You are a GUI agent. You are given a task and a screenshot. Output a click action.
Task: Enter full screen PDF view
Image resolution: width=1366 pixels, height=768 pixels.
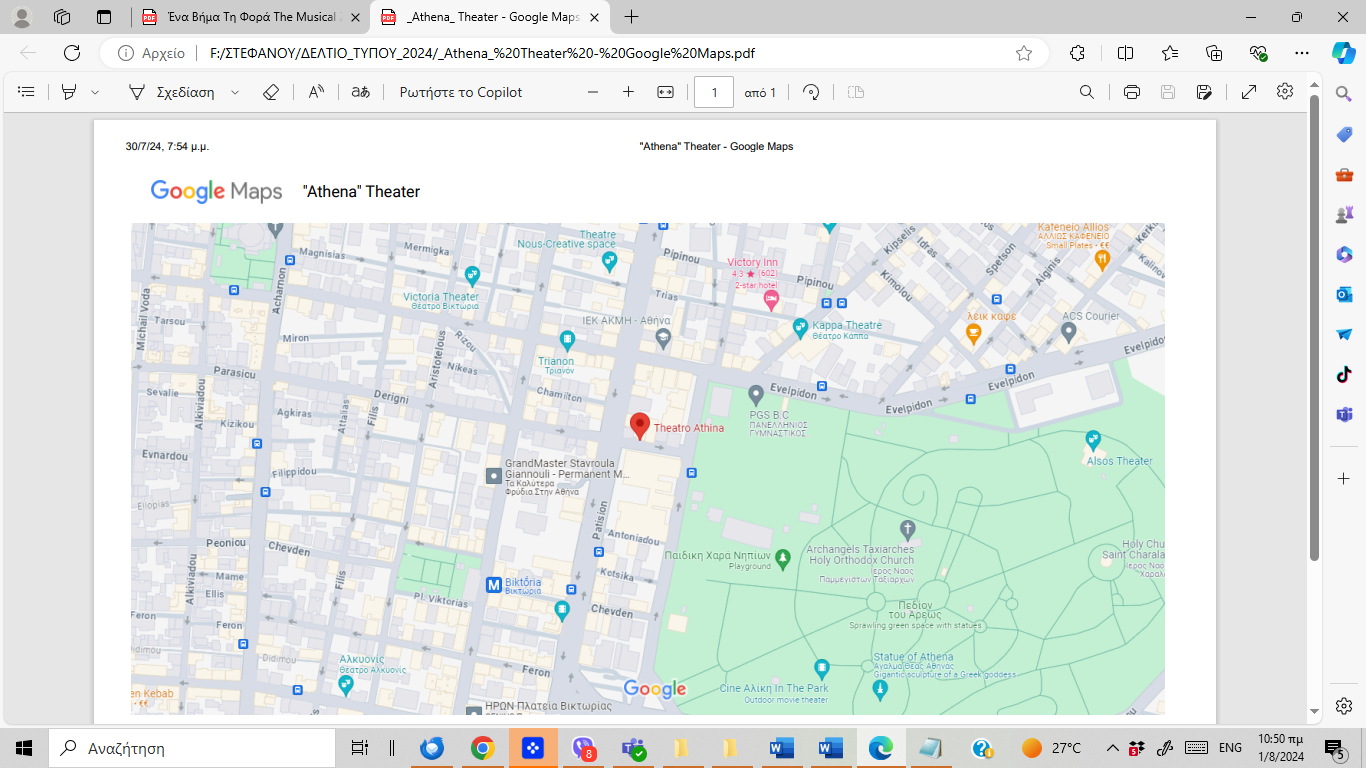pyautogui.click(x=1249, y=92)
